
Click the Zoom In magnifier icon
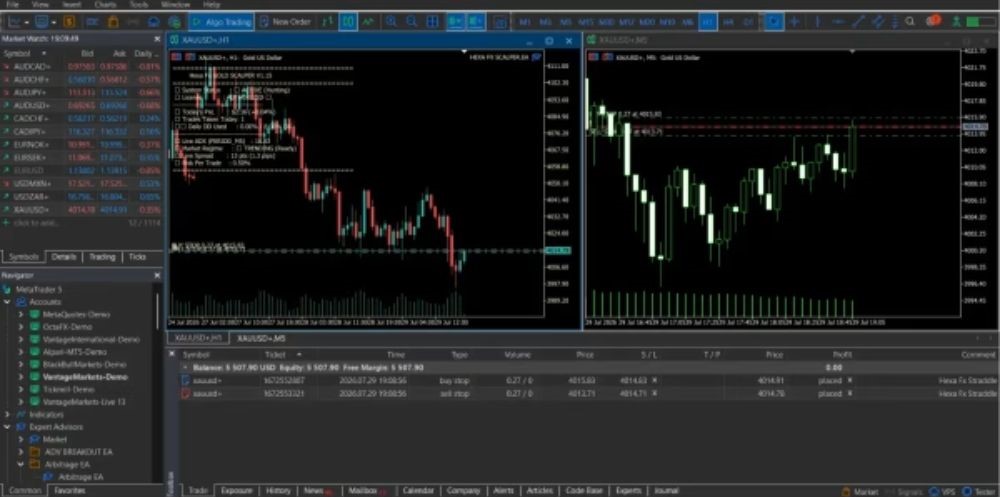pyautogui.click(x=391, y=22)
